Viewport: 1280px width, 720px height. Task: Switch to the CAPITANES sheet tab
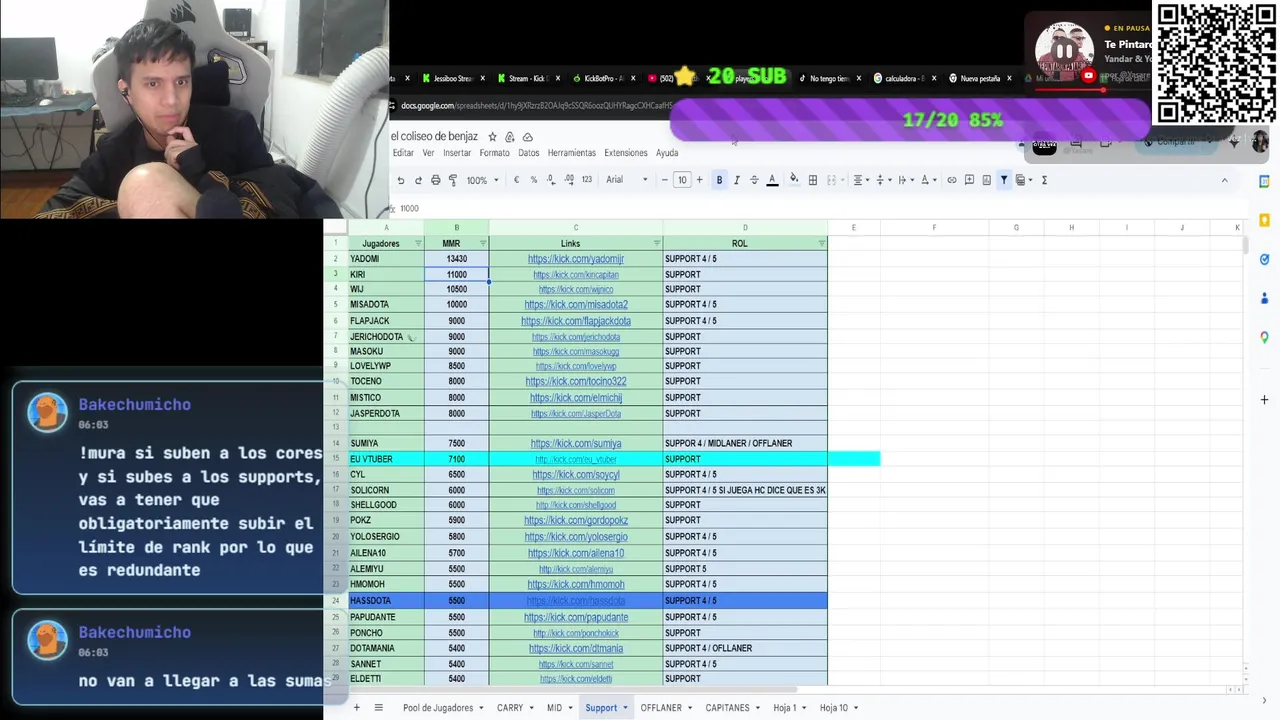coord(727,708)
